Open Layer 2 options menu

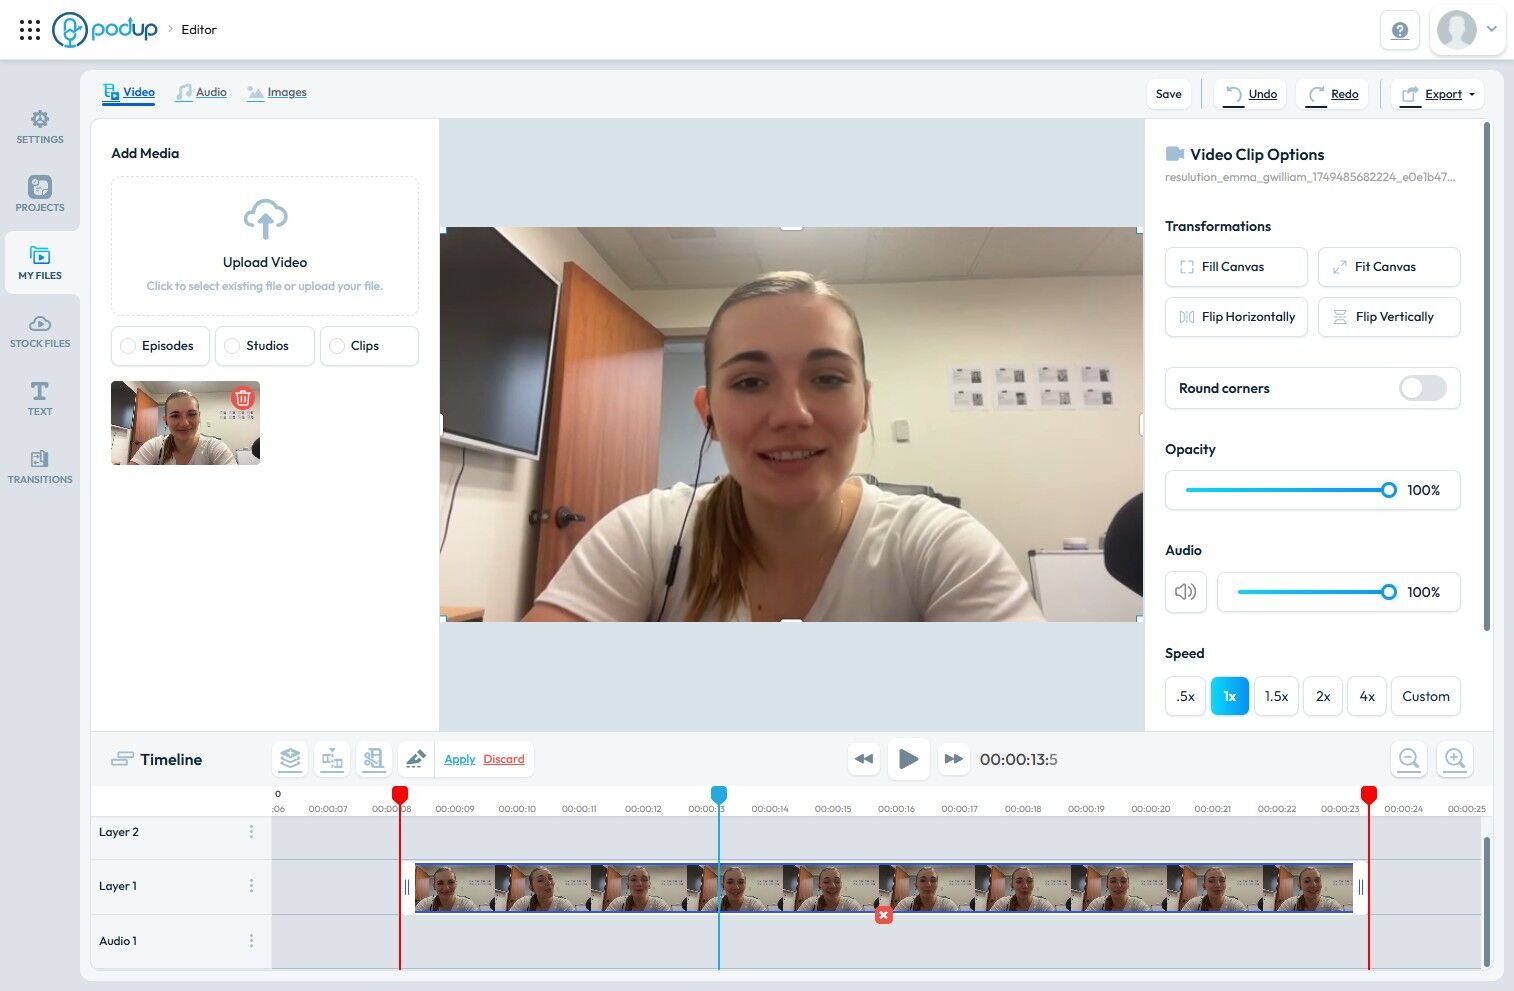coord(251,832)
